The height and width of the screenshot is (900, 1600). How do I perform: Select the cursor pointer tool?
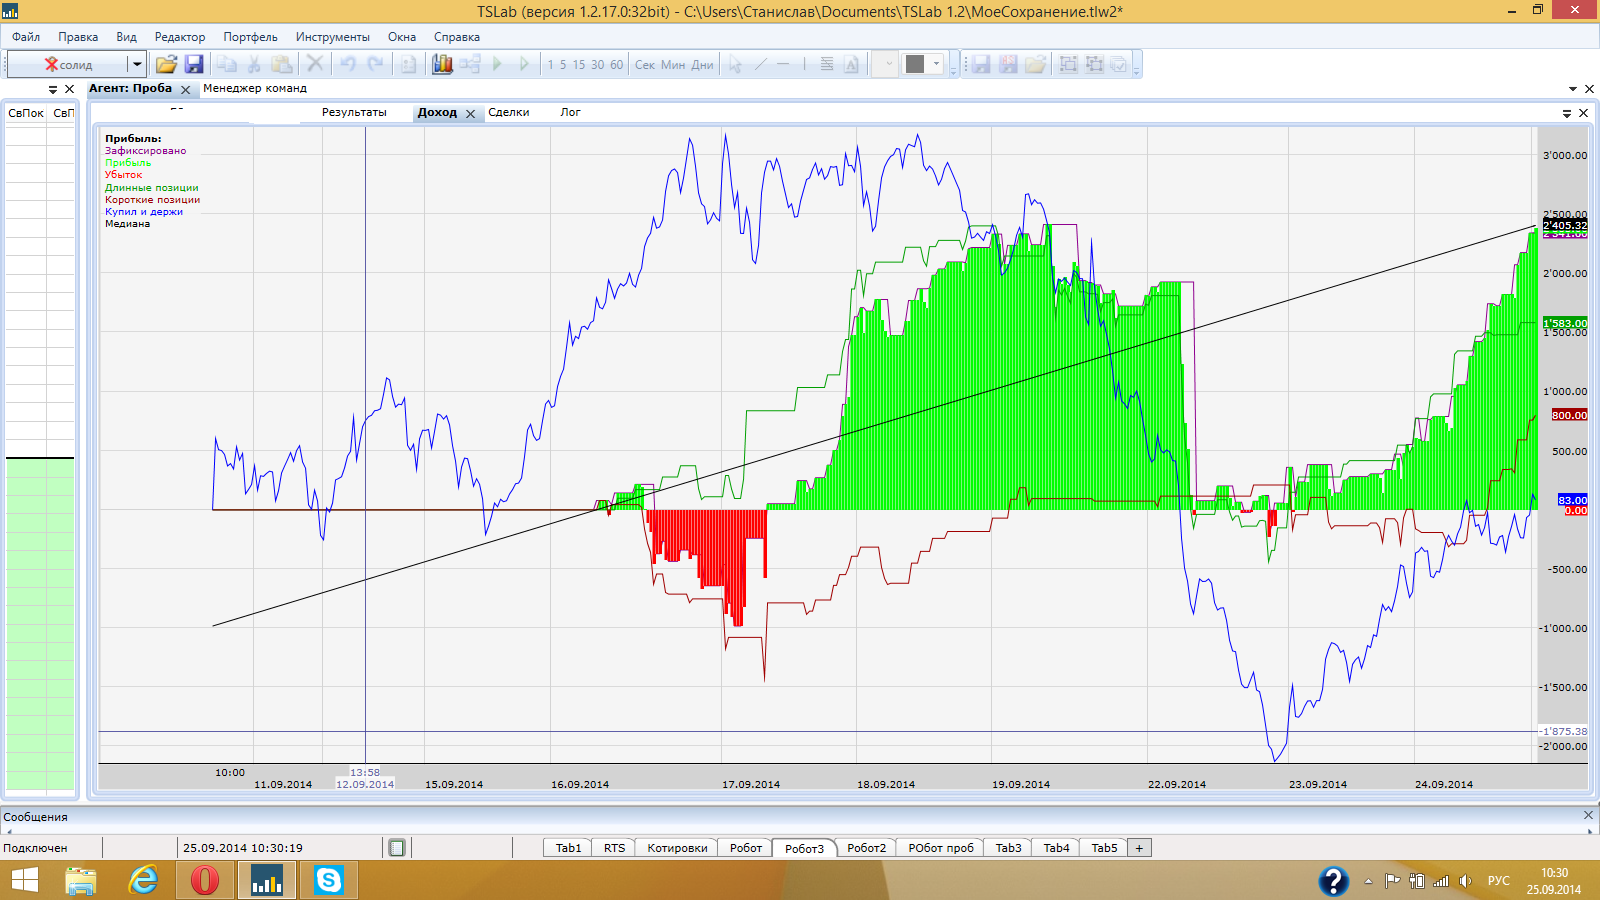coord(735,64)
